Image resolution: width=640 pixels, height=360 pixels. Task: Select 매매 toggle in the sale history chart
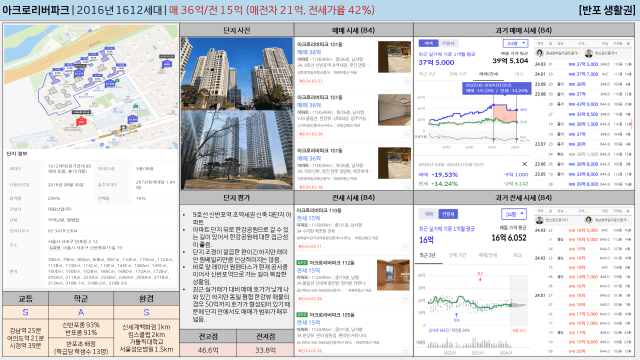pos(429,43)
